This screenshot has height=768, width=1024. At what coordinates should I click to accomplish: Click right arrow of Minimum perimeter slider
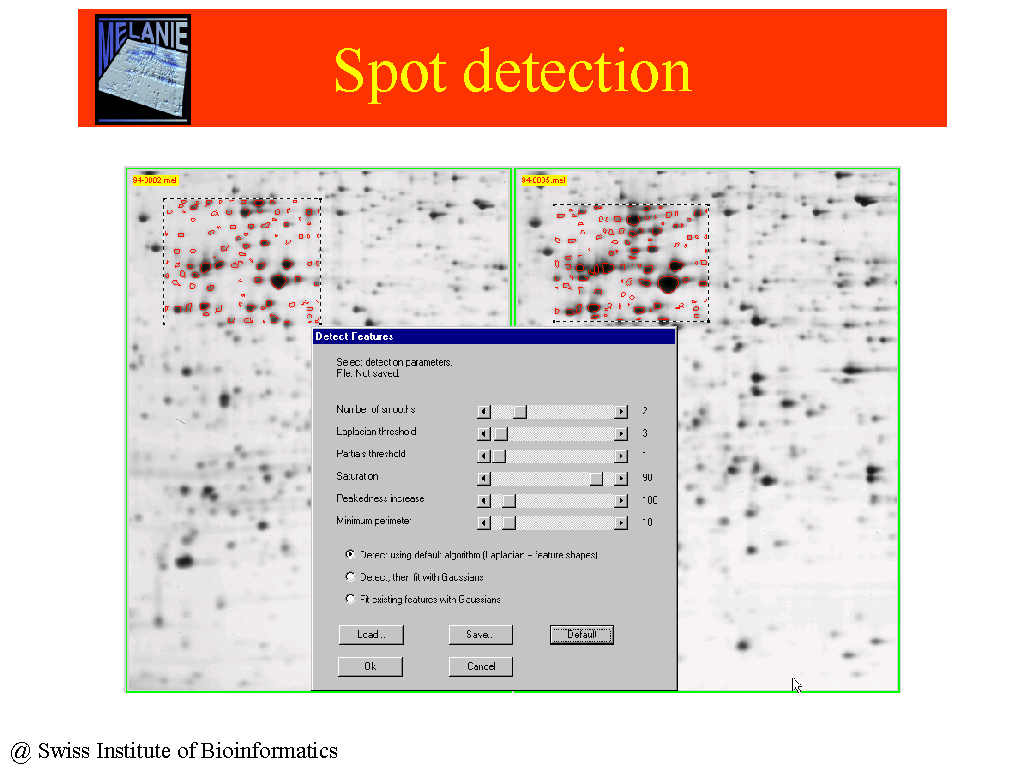pos(621,522)
